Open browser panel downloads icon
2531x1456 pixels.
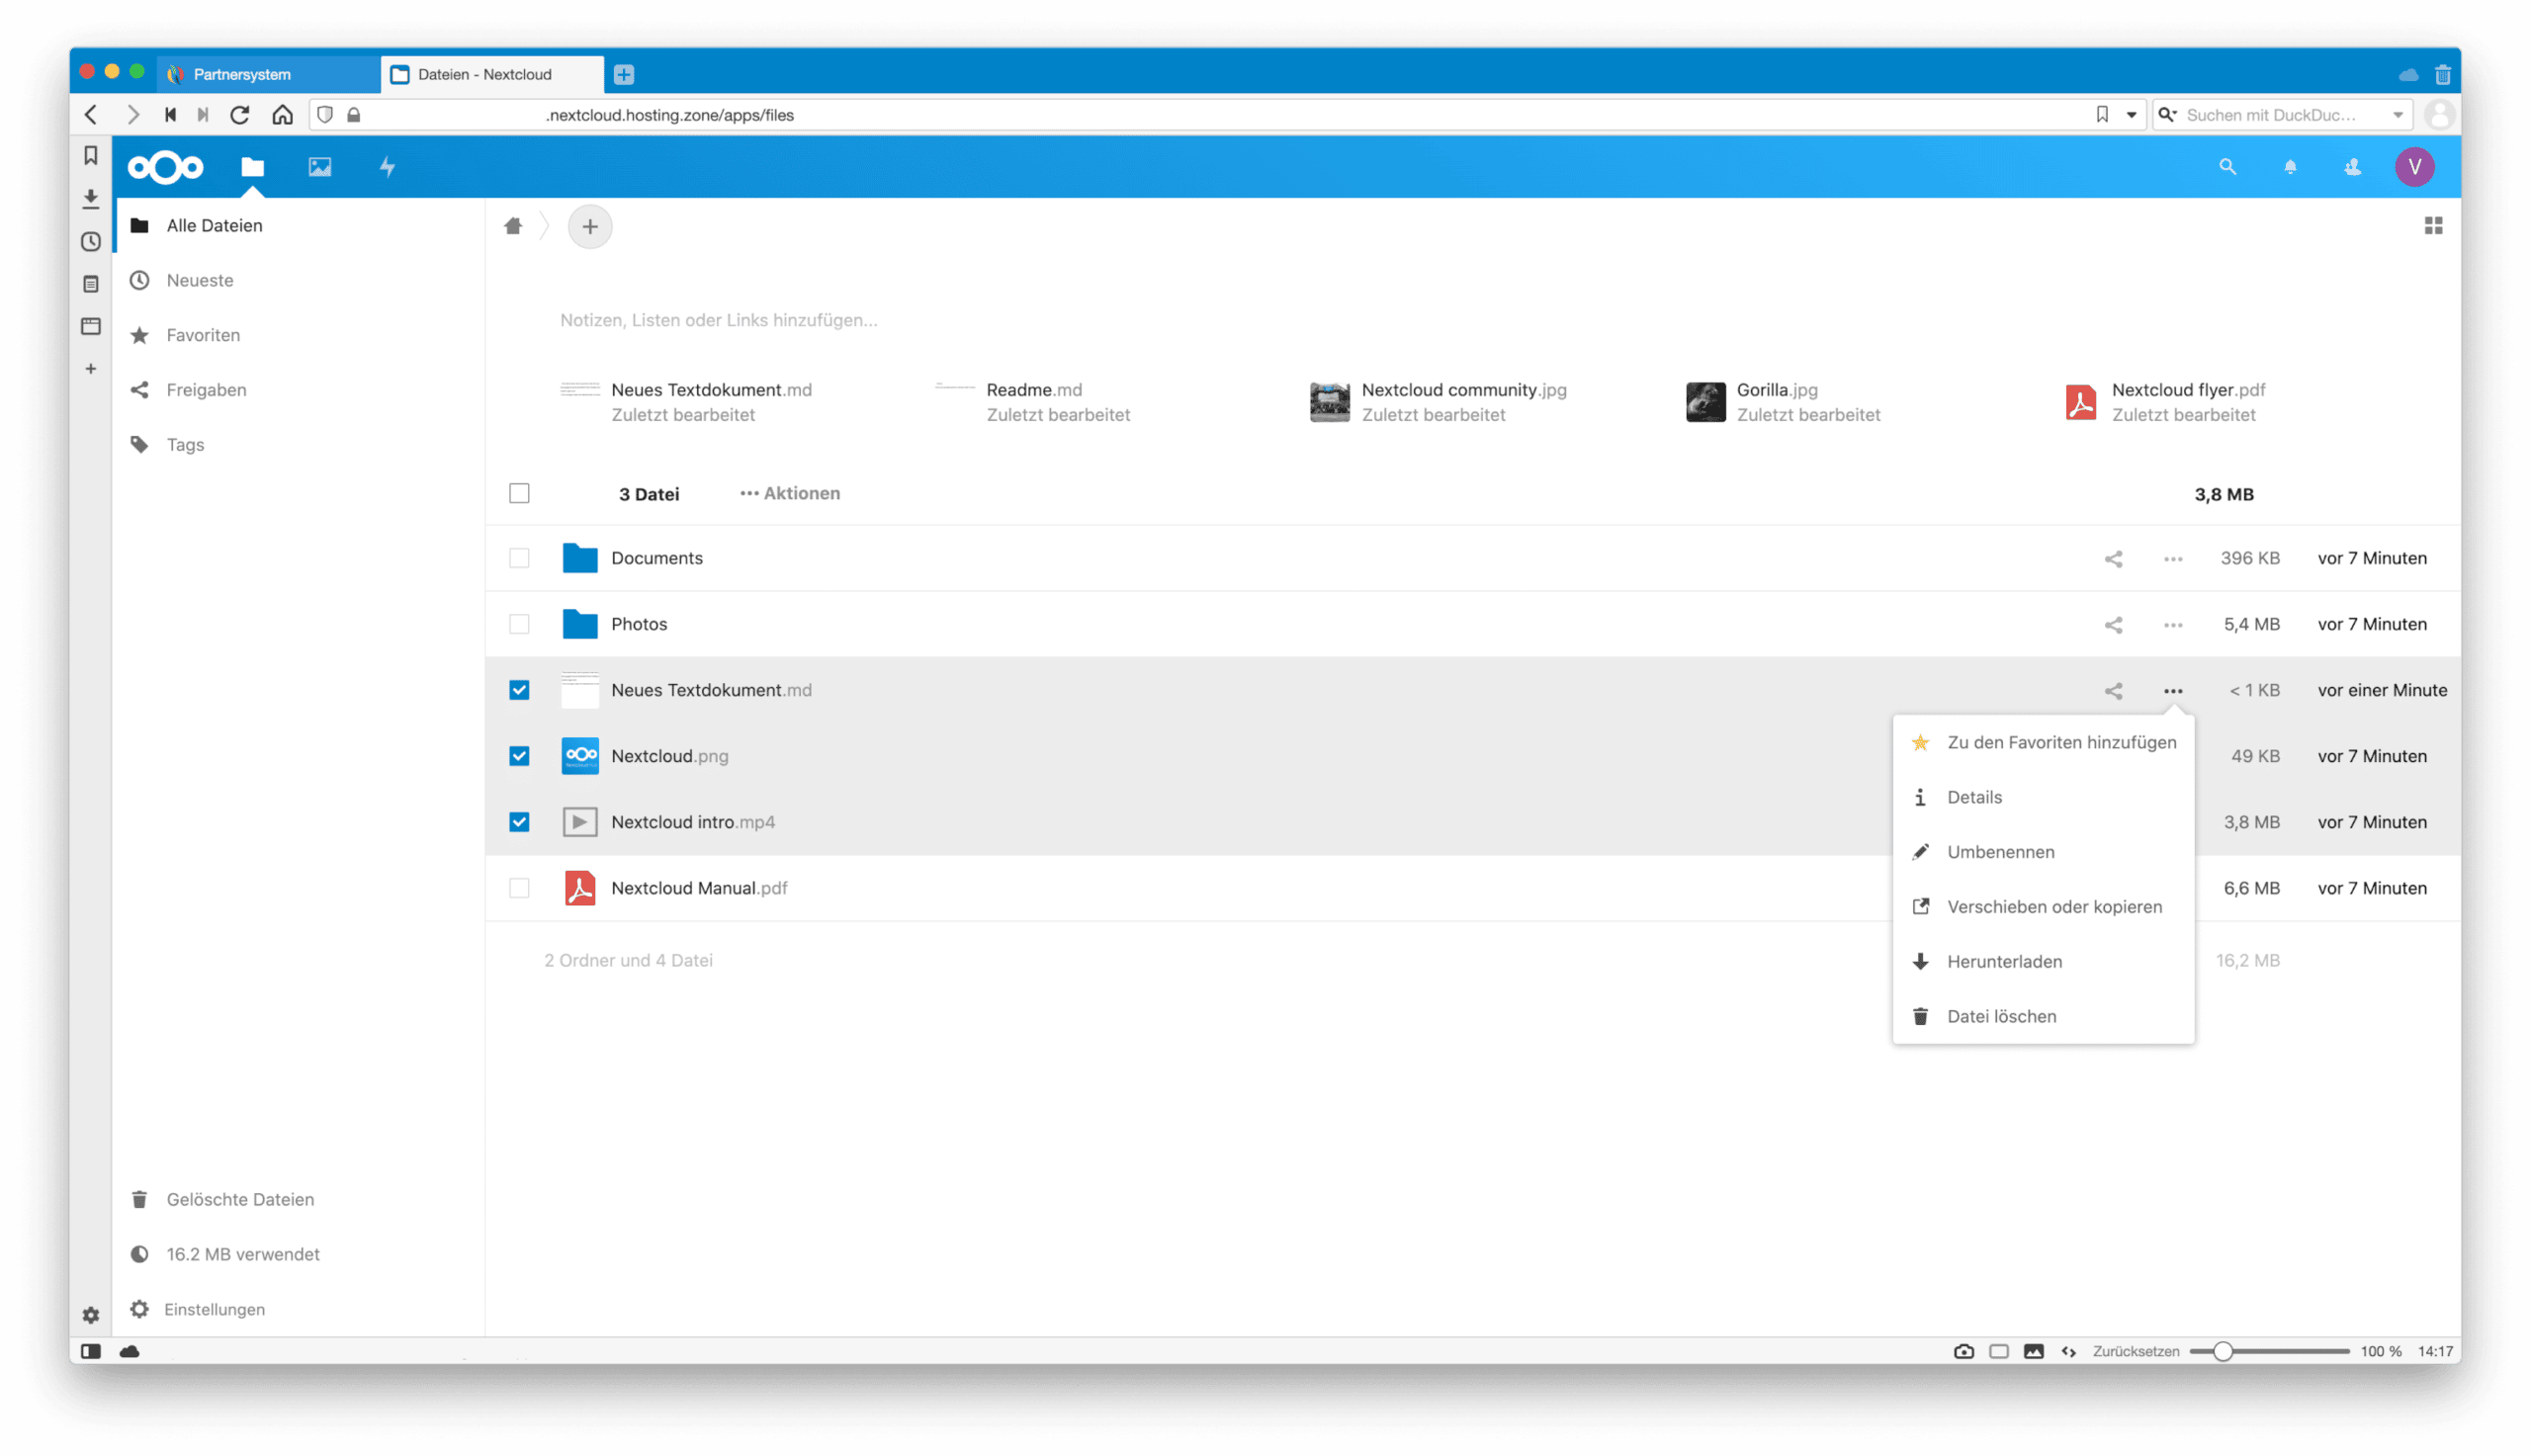coord(91,198)
